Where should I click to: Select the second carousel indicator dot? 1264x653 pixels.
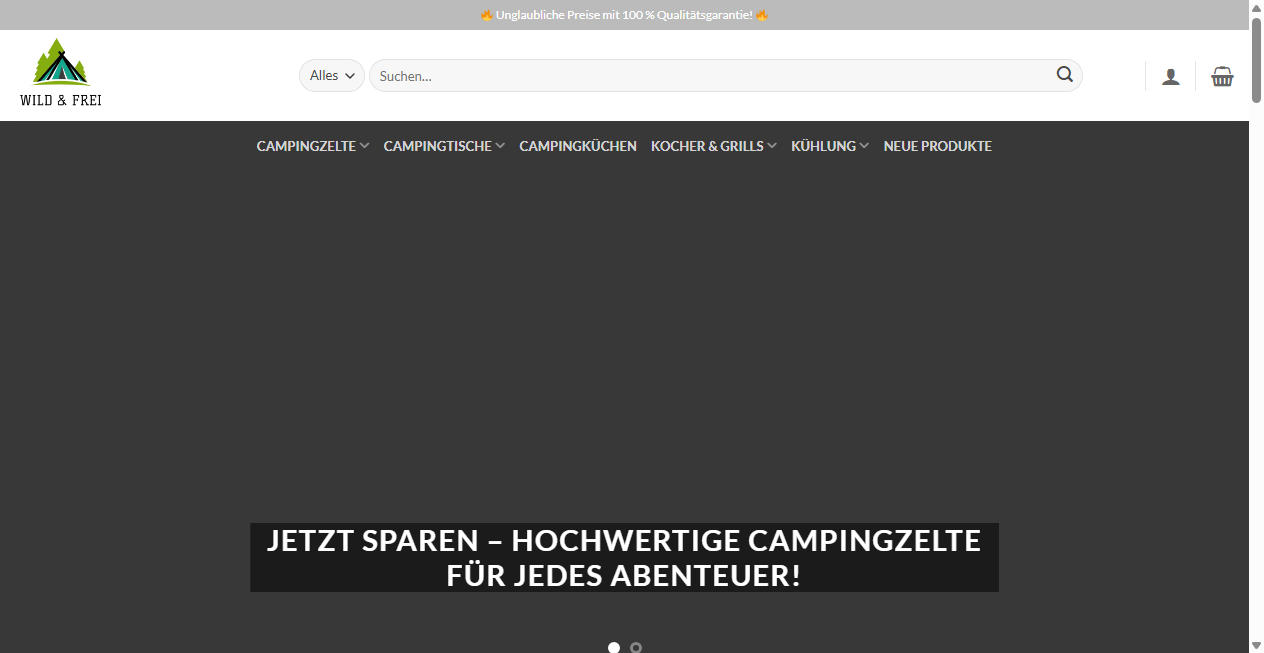(636, 648)
